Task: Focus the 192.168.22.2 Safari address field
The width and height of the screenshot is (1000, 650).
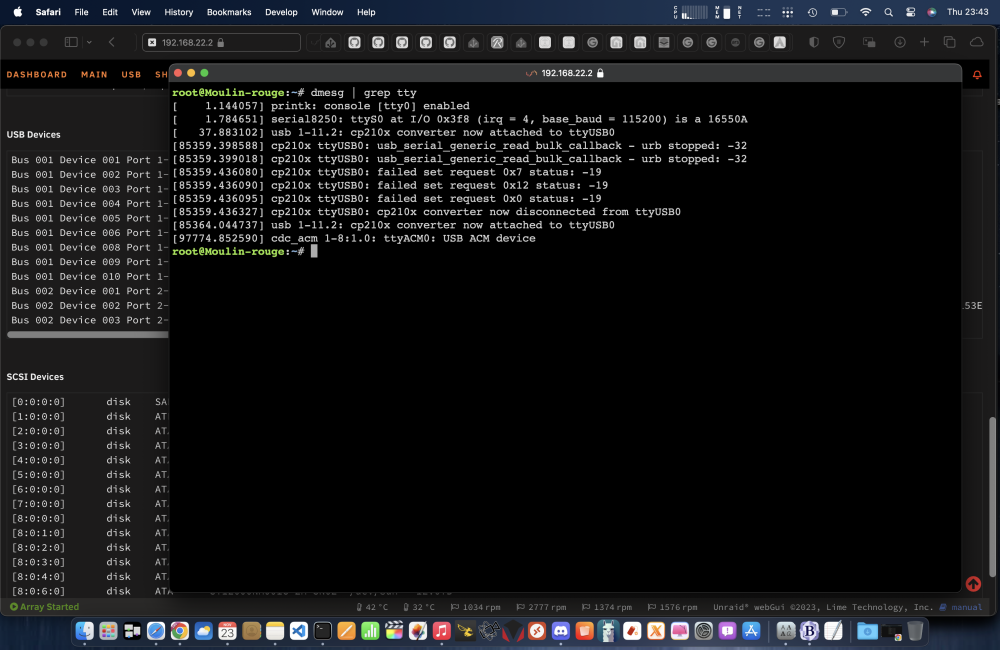Action: coord(221,42)
